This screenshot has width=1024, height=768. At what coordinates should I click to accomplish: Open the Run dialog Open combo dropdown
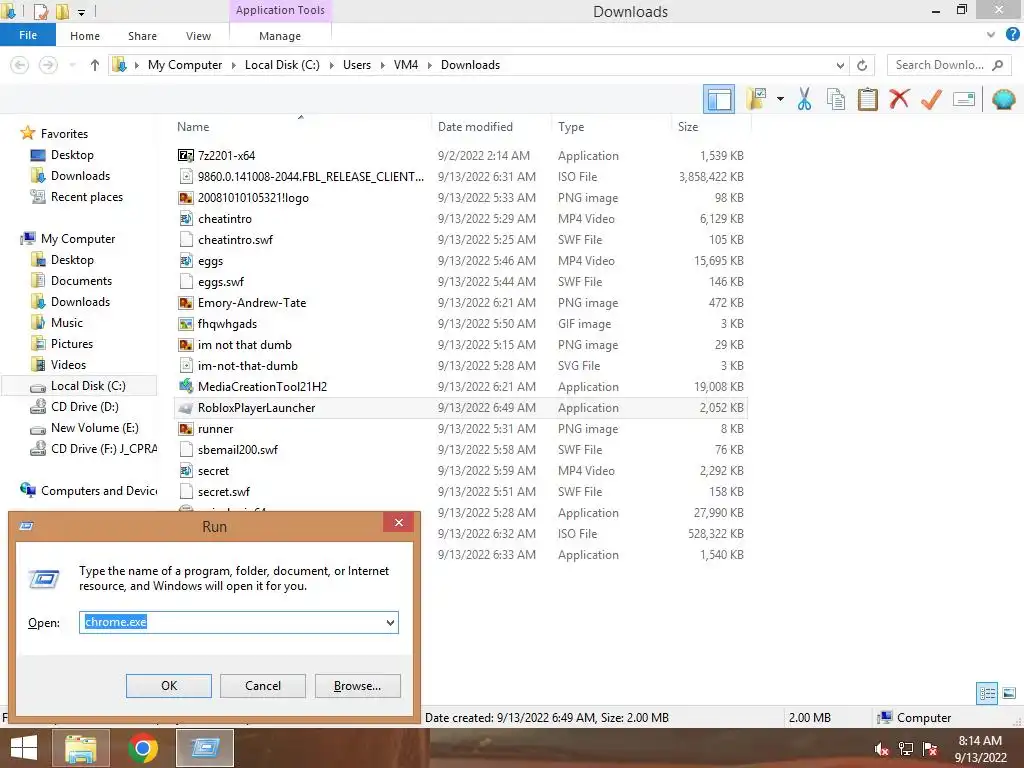click(x=390, y=622)
